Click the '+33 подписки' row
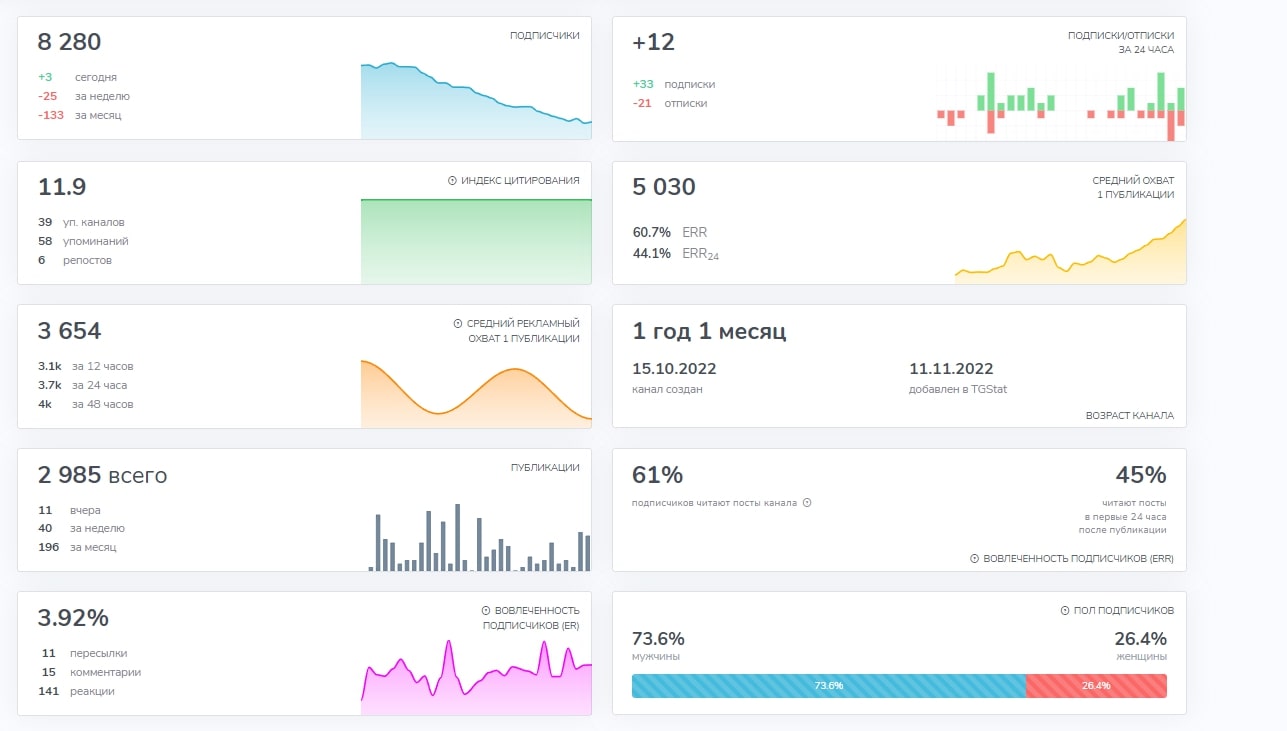The height and width of the screenshot is (731, 1287). 674,84
